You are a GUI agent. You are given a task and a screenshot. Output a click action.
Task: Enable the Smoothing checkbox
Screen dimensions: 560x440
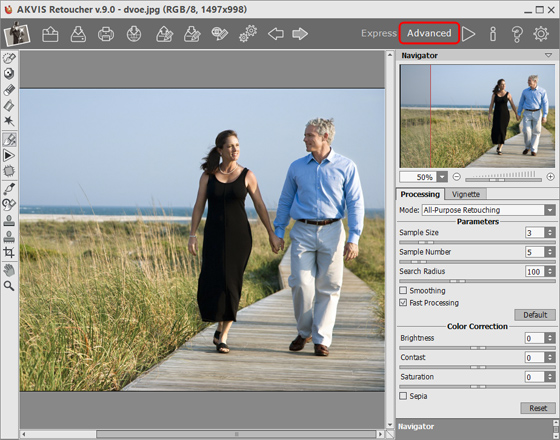click(x=403, y=290)
